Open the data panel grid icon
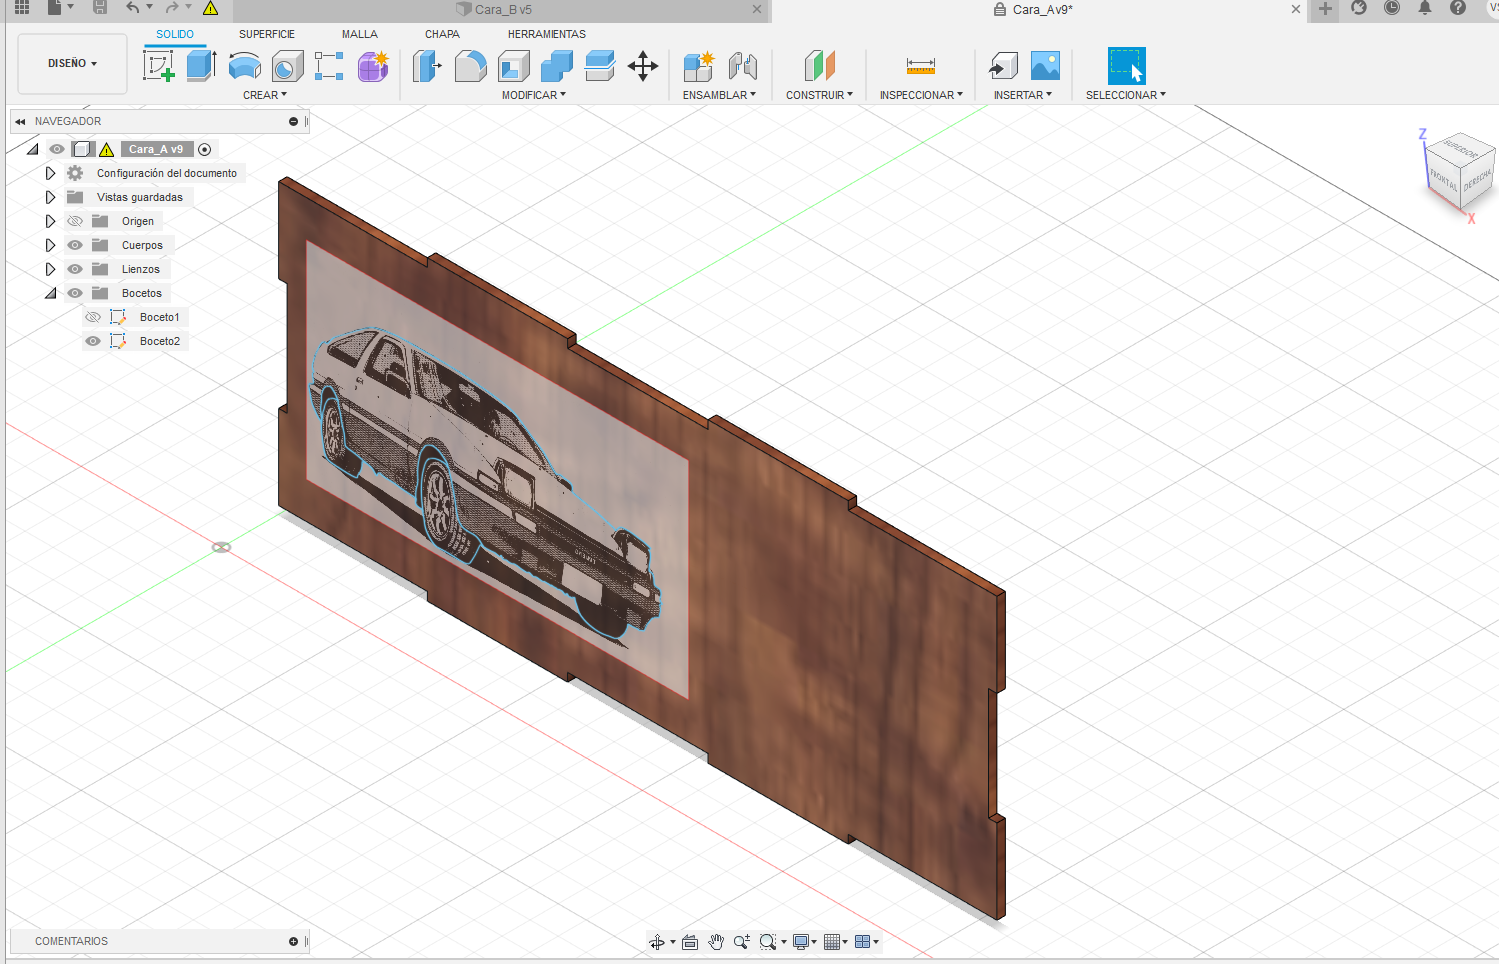This screenshot has width=1499, height=964. click(x=21, y=7)
